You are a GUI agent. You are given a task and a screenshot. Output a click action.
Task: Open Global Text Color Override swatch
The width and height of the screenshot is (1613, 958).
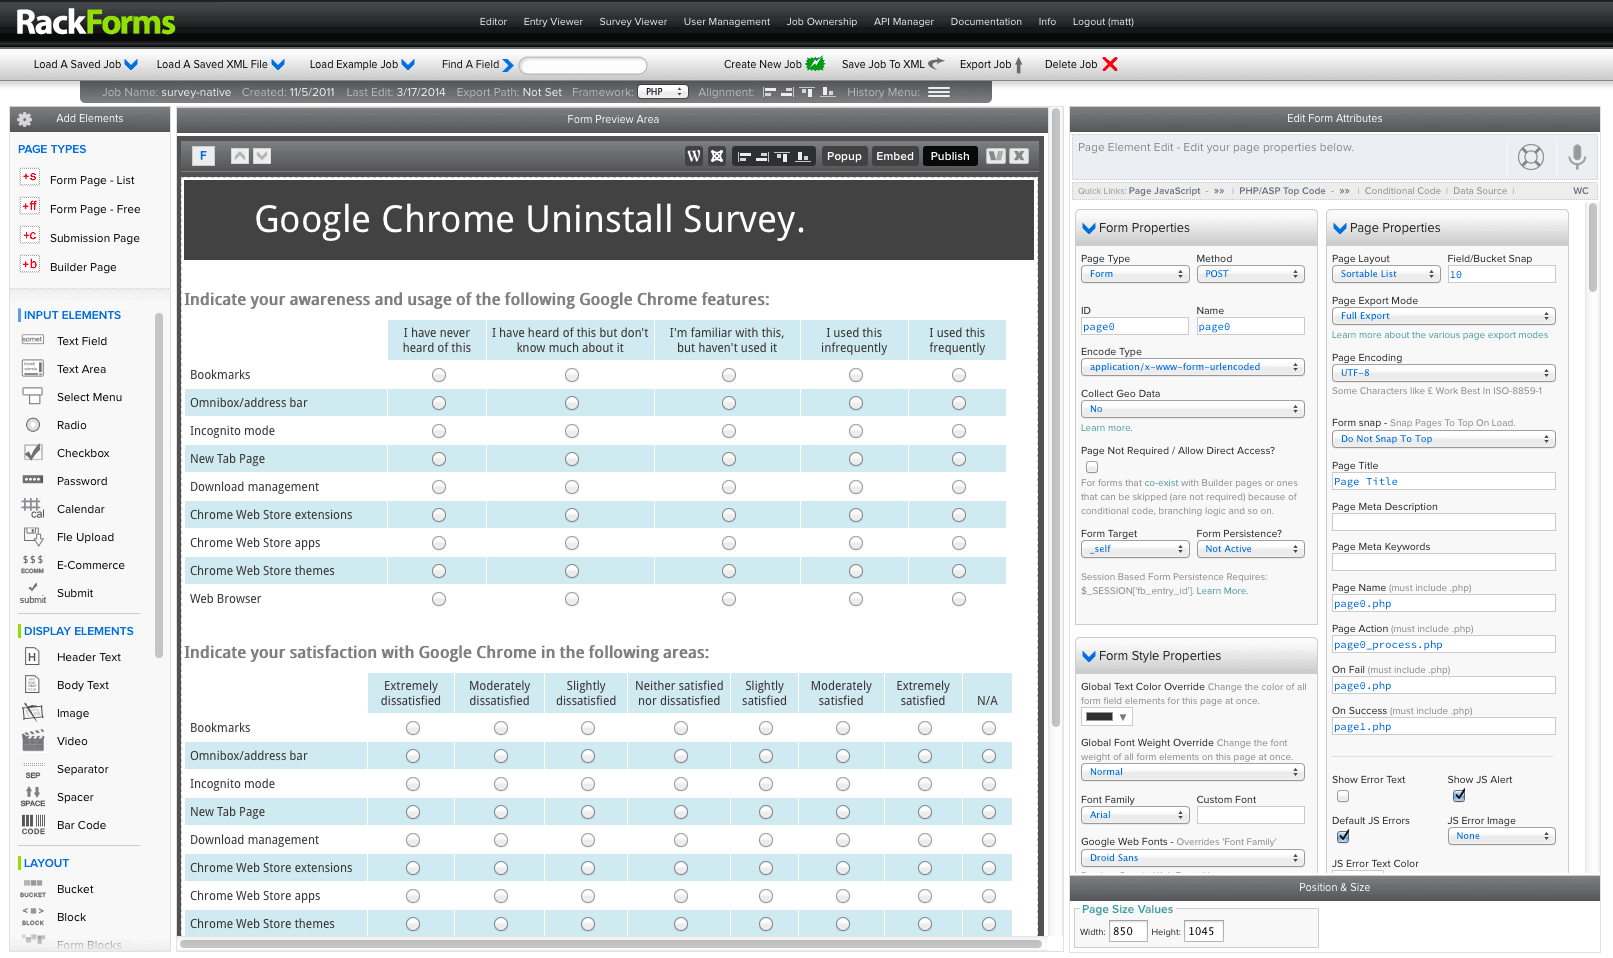tap(1106, 717)
